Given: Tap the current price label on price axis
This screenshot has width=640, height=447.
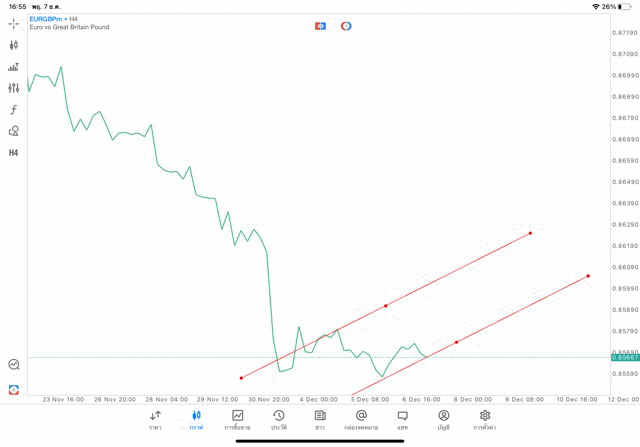Looking at the screenshot, I should tap(624, 357).
